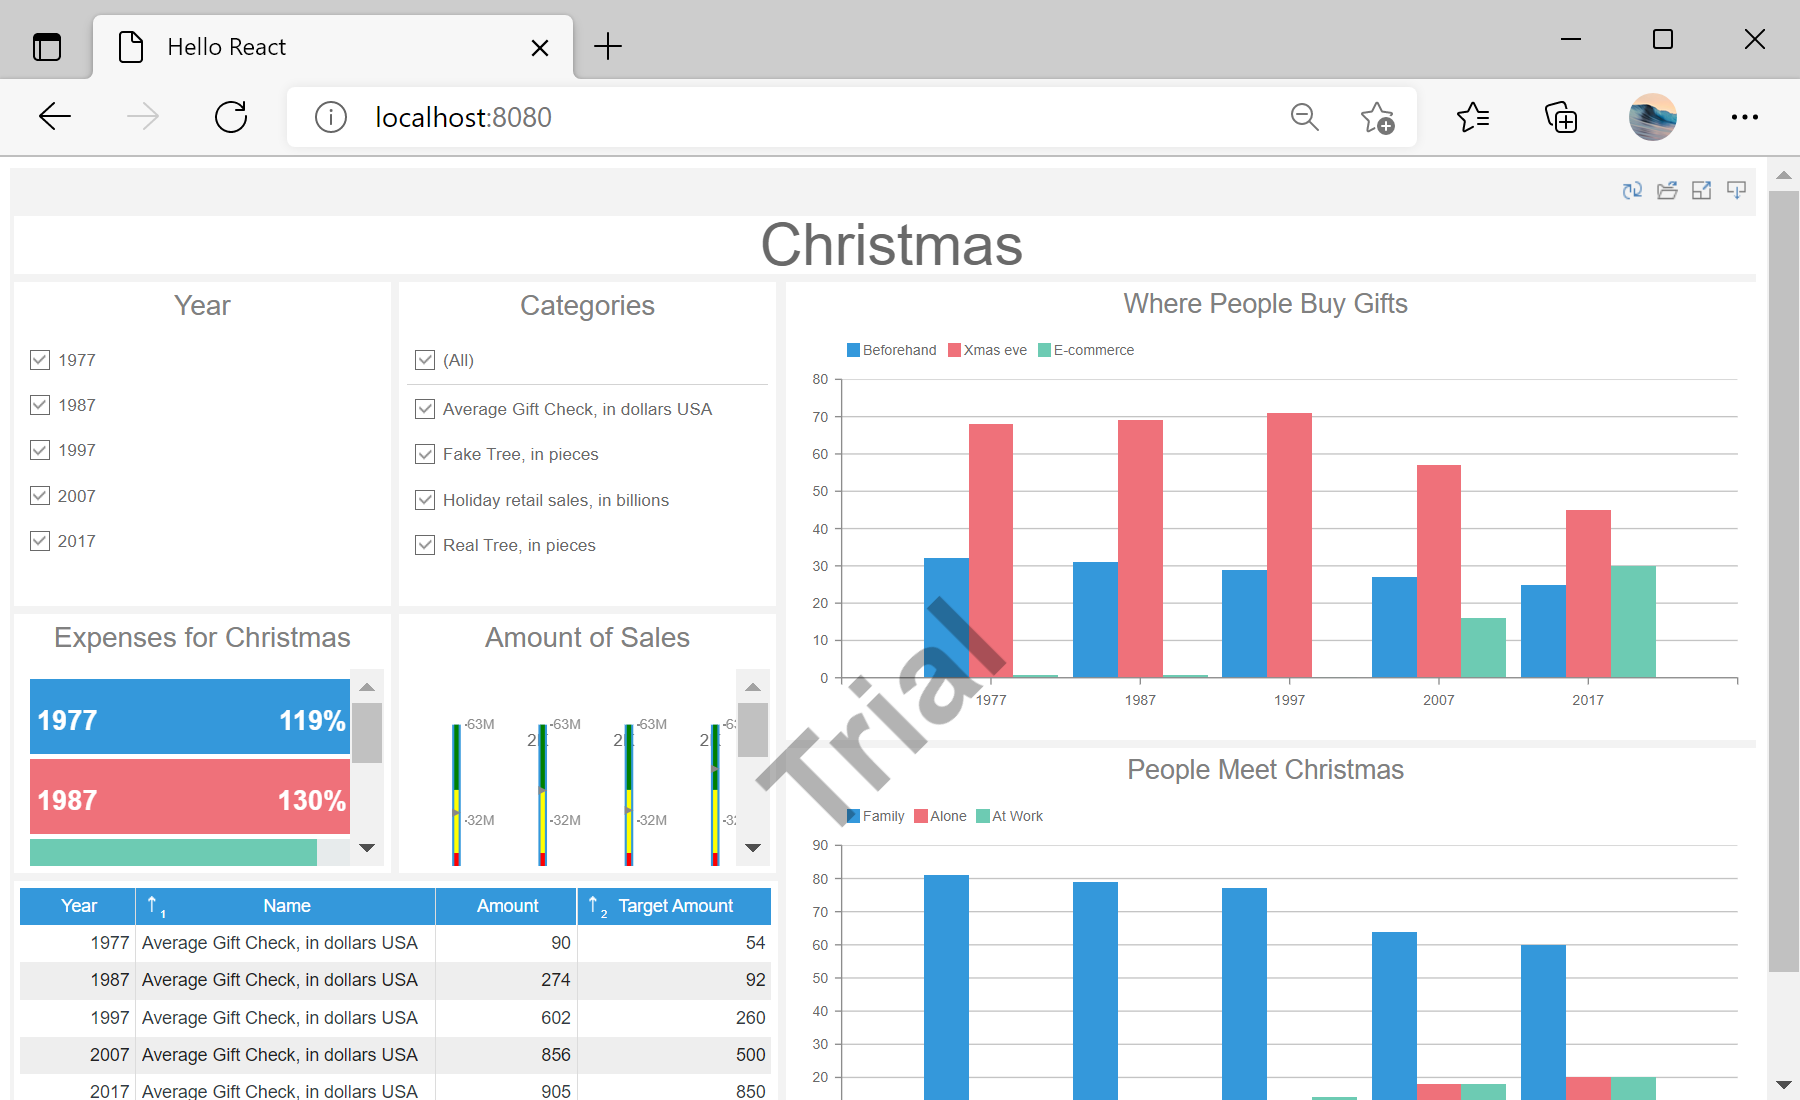Image resolution: width=1800 pixels, height=1100 pixels.
Task: Switch dashboard to full screen mode
Action: coord(1701,190)
